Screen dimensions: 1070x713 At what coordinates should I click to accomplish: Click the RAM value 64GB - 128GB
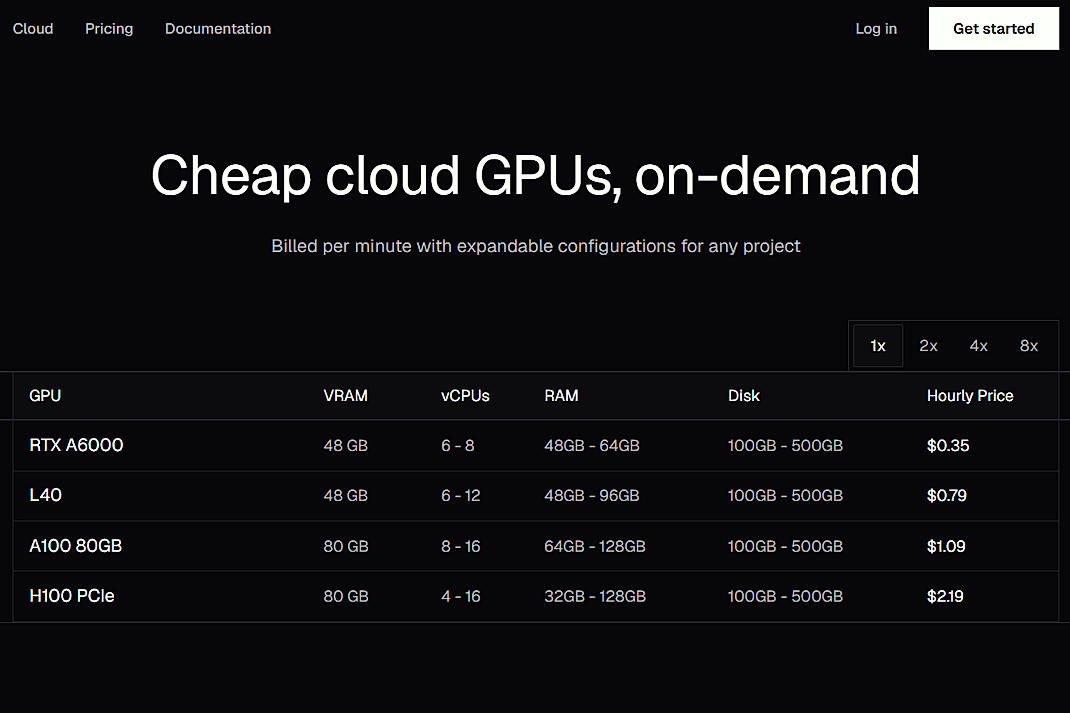click(595, 547)
